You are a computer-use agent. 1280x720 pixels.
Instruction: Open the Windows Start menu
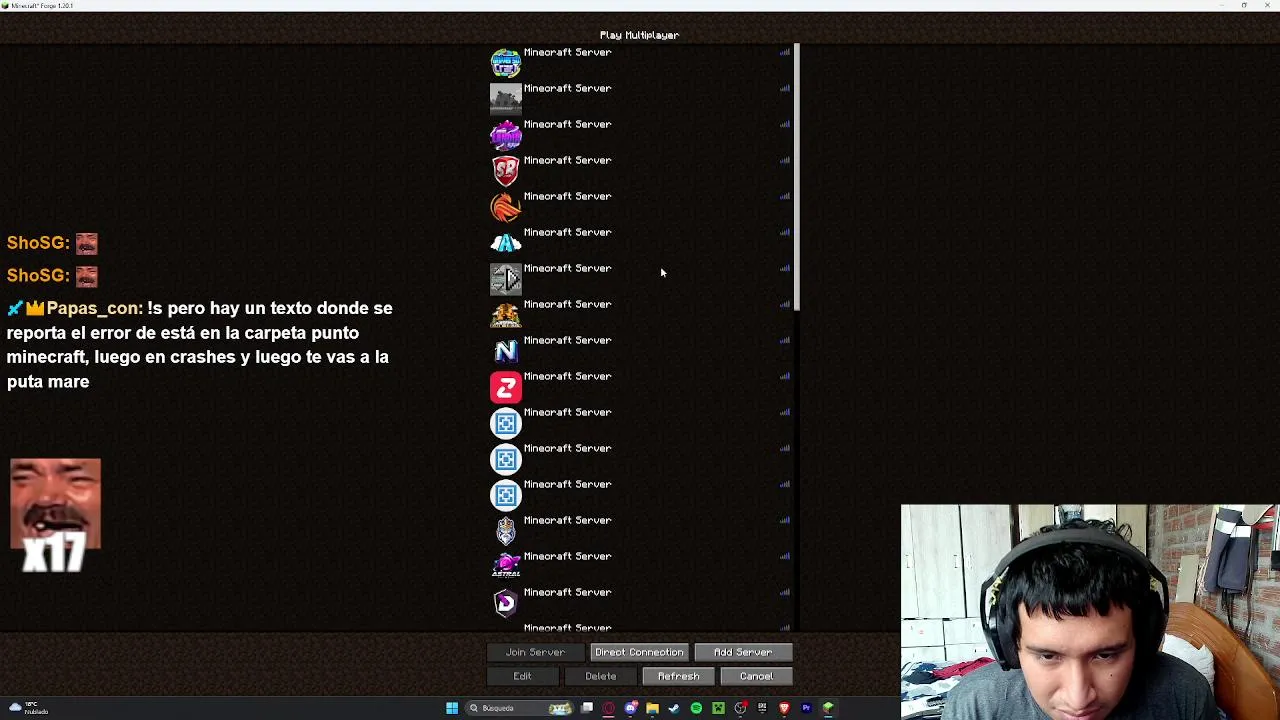pos(452,708)
